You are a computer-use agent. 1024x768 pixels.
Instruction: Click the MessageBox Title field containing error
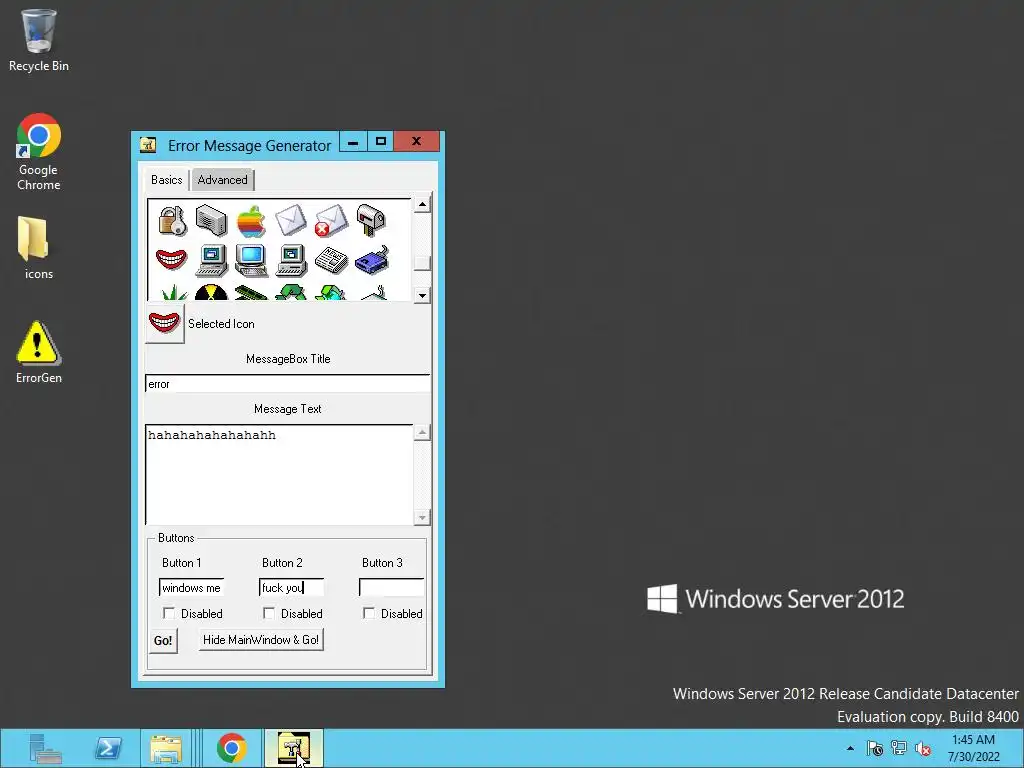287,383
